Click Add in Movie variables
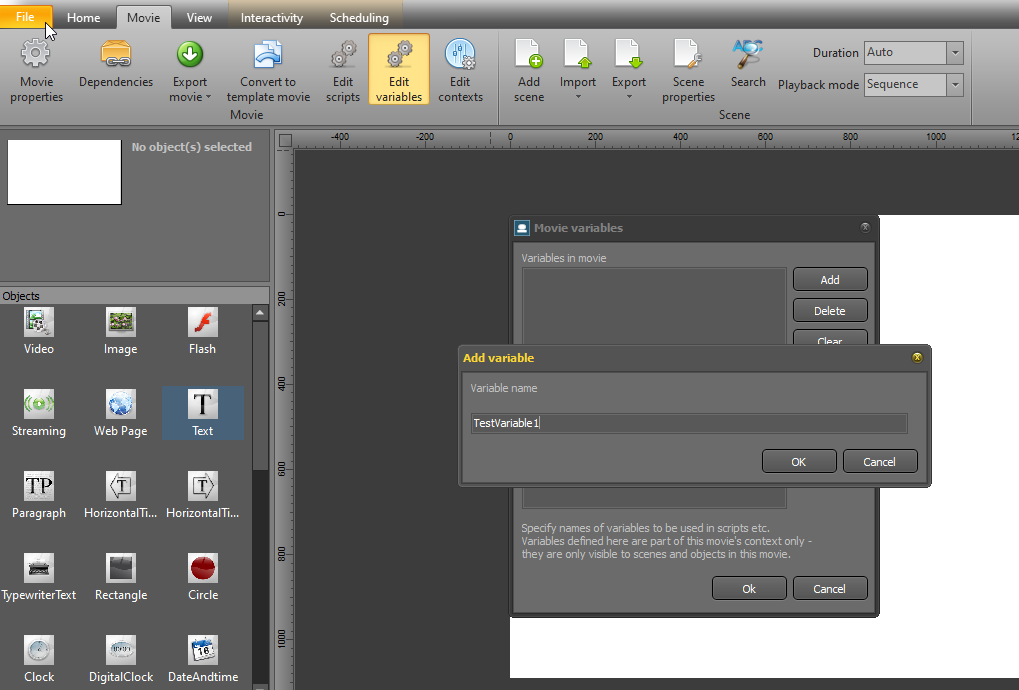This screenshot has width=1019, height=690. [x=830, y=279]
